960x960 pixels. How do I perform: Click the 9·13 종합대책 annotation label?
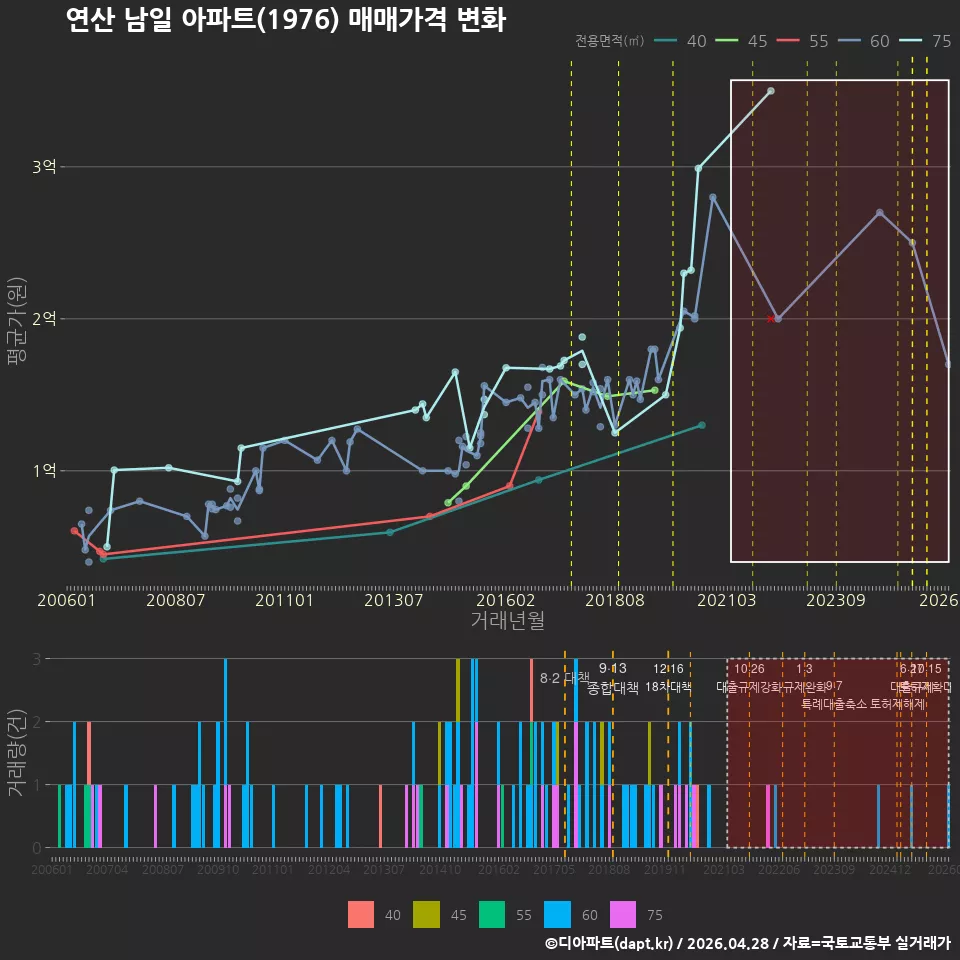pos(612,678)
